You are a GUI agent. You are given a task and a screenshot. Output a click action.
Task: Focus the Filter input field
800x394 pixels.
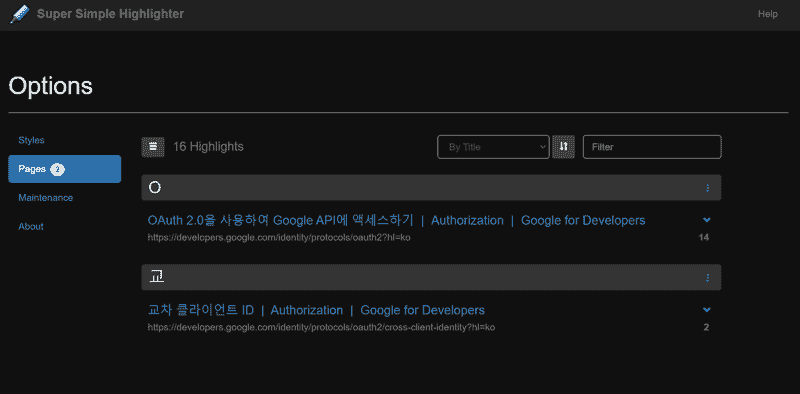652,147
